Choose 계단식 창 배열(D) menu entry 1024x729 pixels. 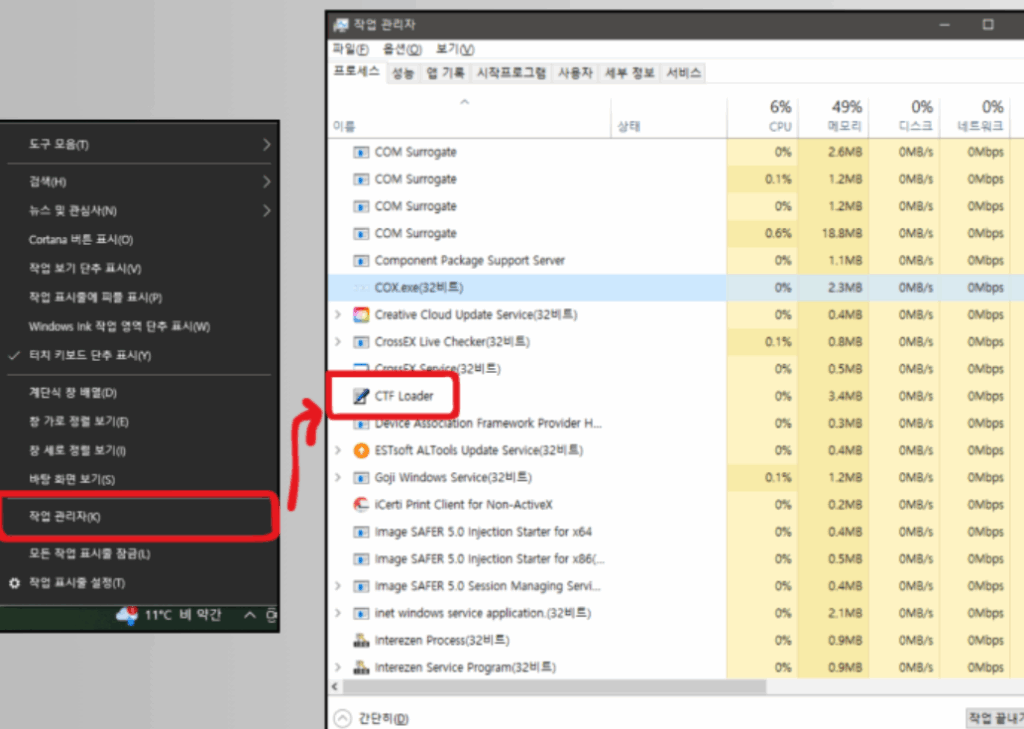pos(138,393)
